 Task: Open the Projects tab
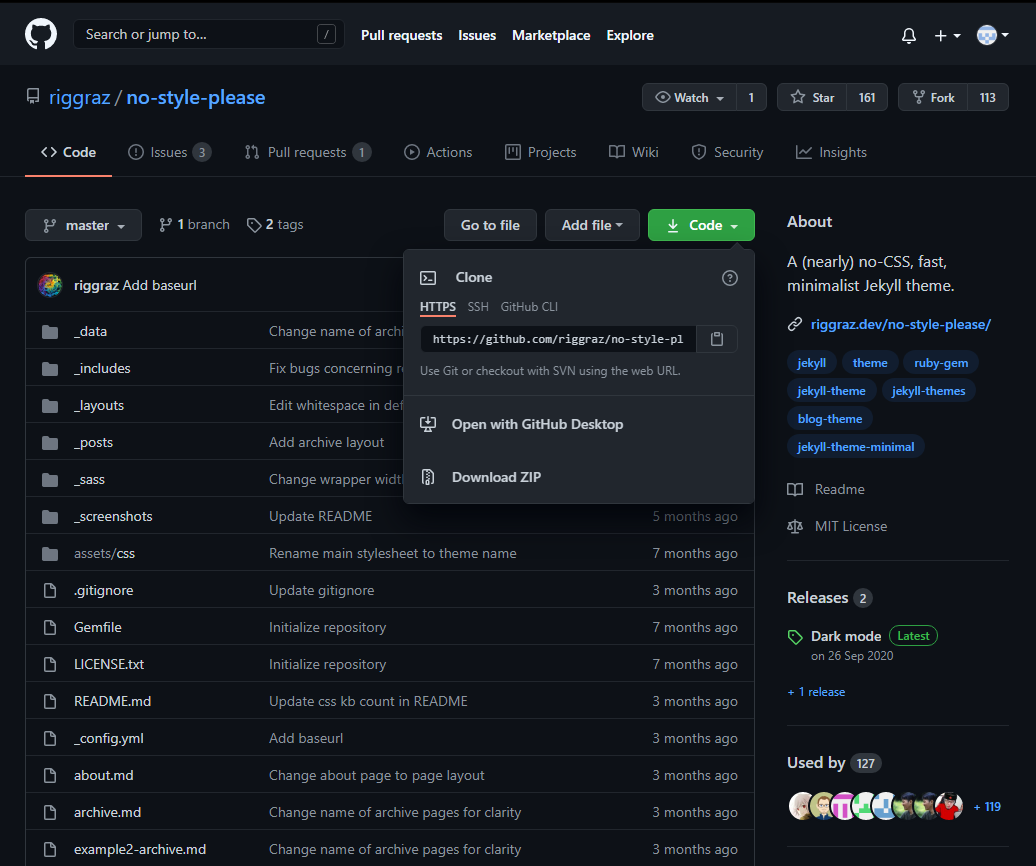(540, 153)
